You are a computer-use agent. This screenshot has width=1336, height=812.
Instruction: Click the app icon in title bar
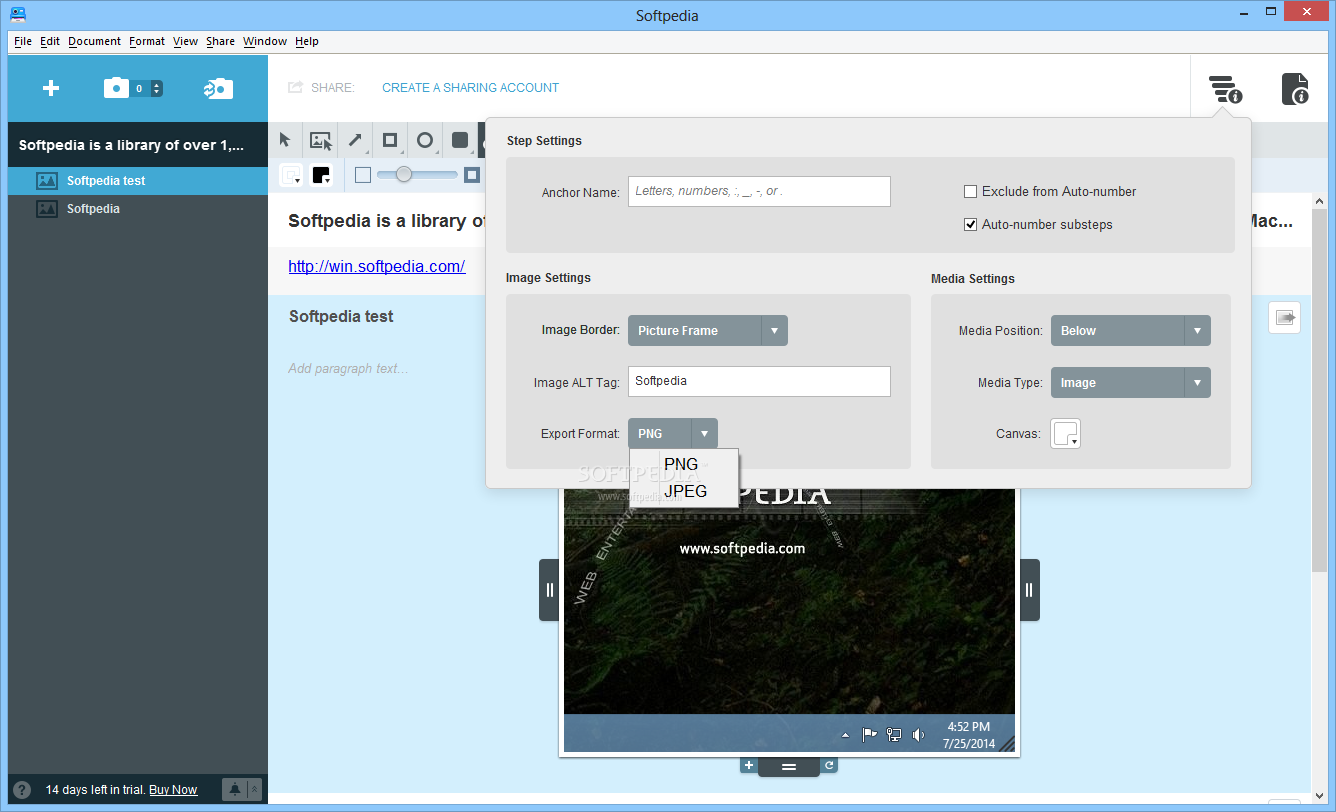click(x=18, y=15)
